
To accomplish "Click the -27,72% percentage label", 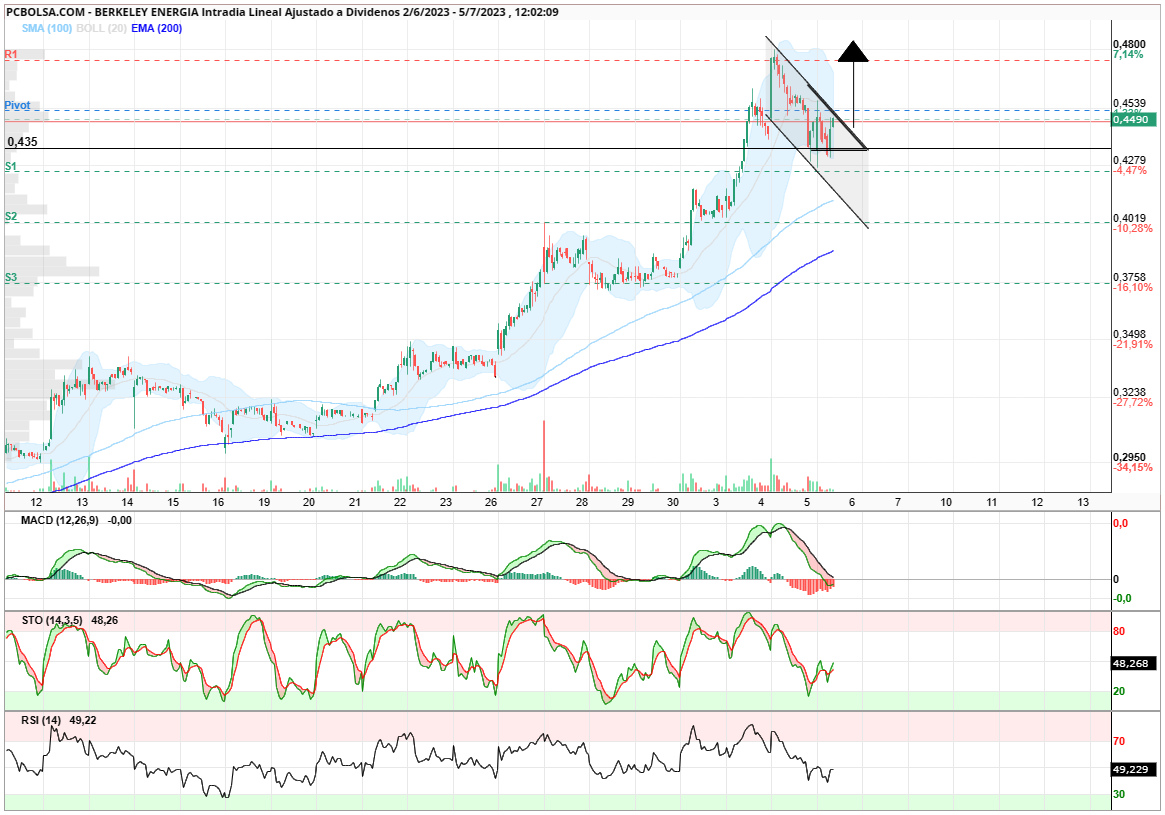I will pos(1133,402).
